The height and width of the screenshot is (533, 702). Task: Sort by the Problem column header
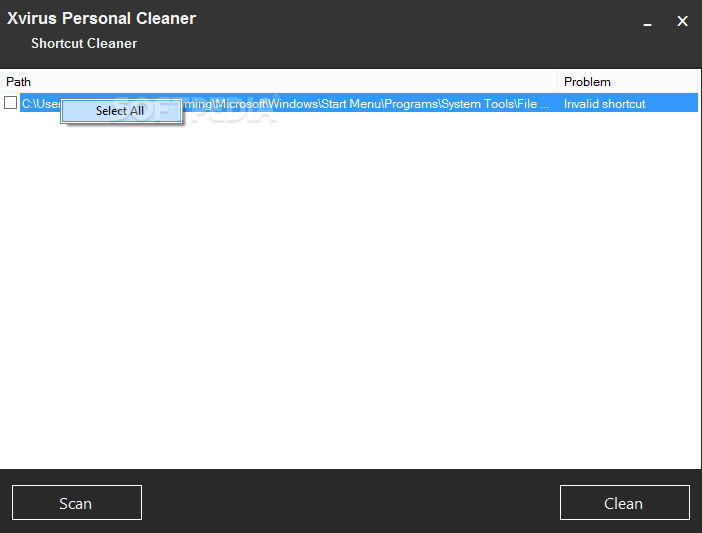coord(628,82)
